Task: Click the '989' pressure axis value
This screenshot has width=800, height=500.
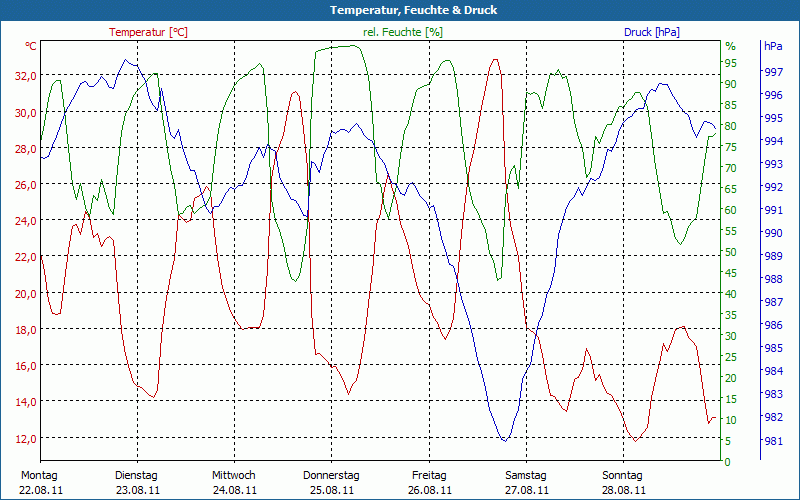Action: 774,256
